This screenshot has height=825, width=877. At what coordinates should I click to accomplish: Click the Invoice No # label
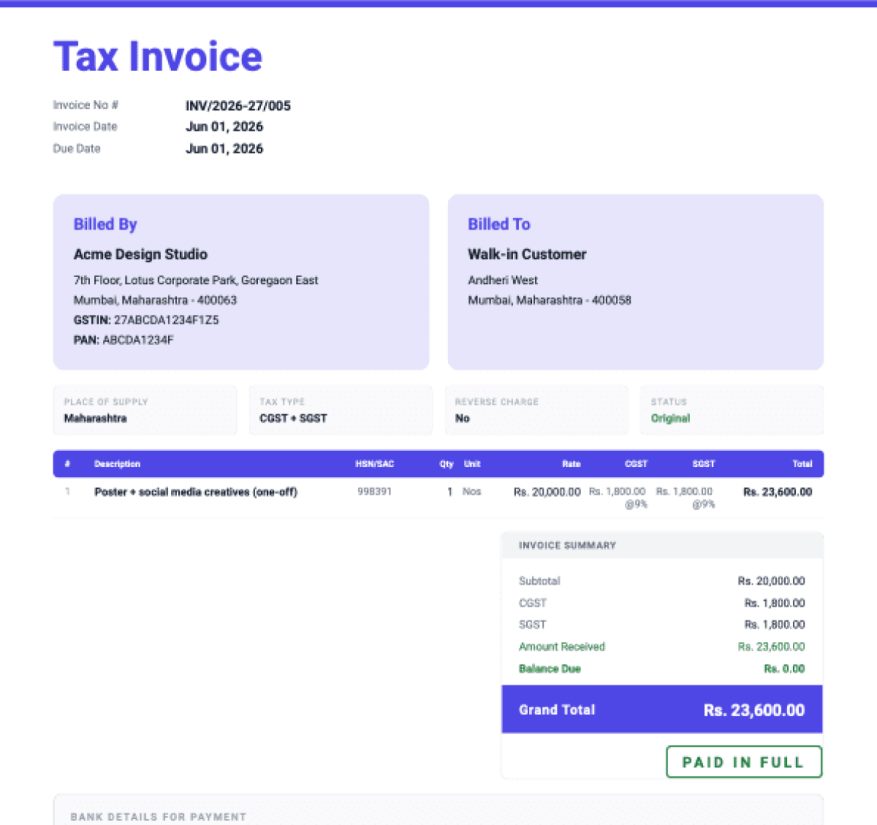point(86,105)
